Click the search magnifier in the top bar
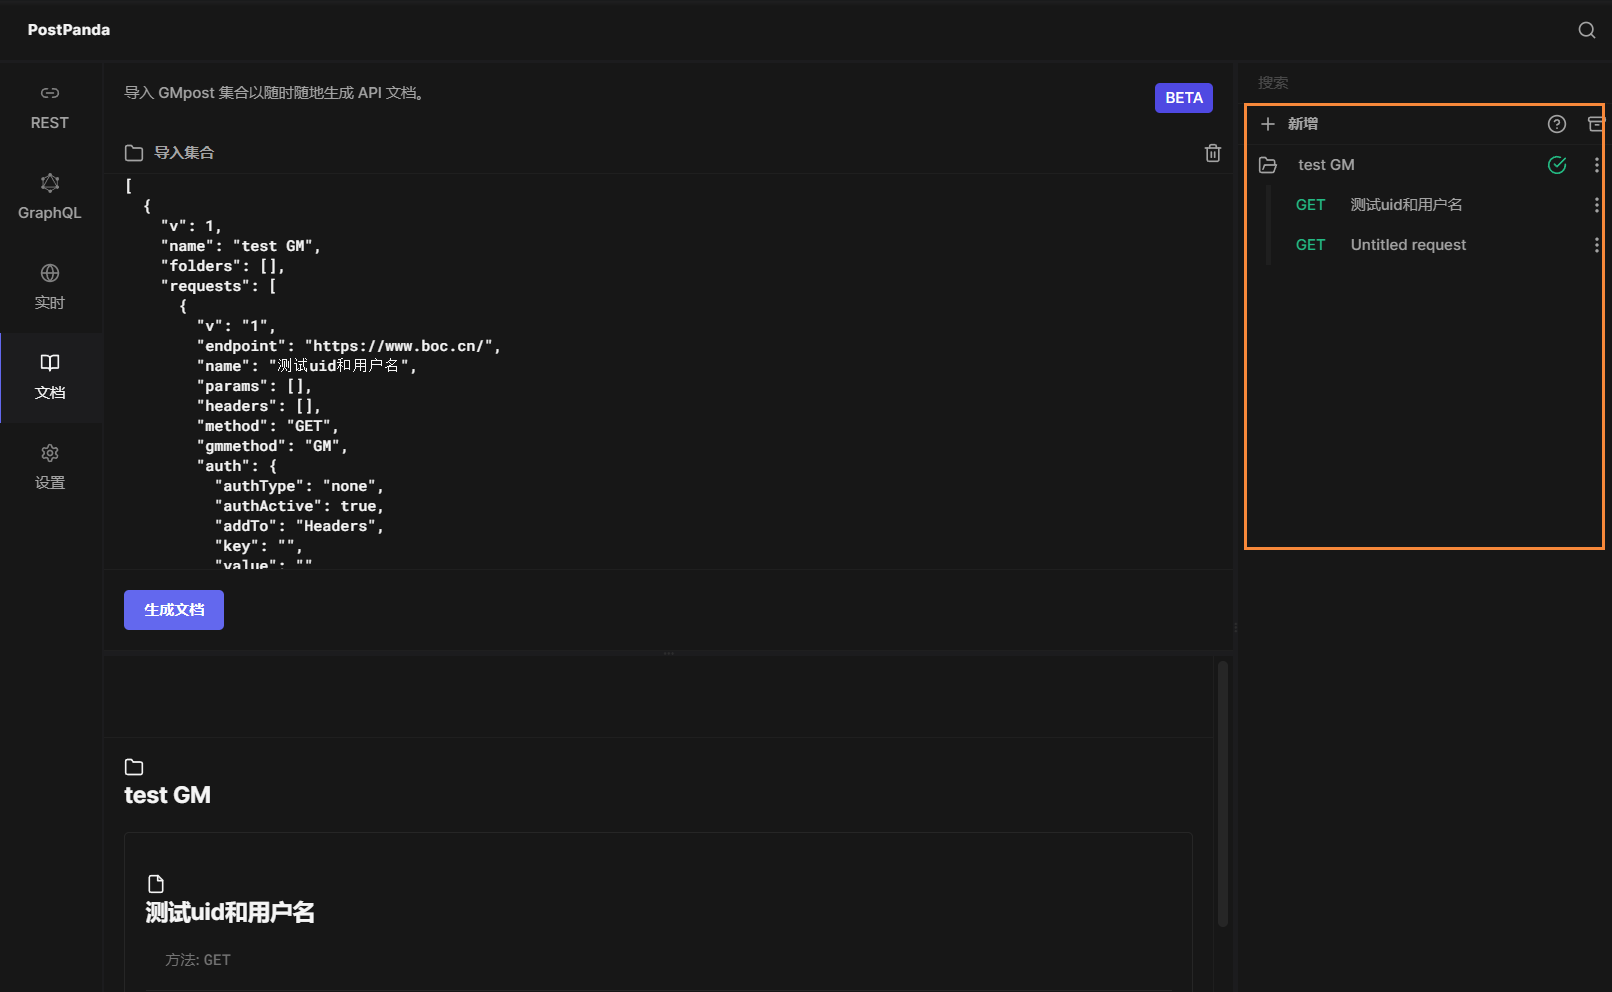 [x=1586, y=30]
